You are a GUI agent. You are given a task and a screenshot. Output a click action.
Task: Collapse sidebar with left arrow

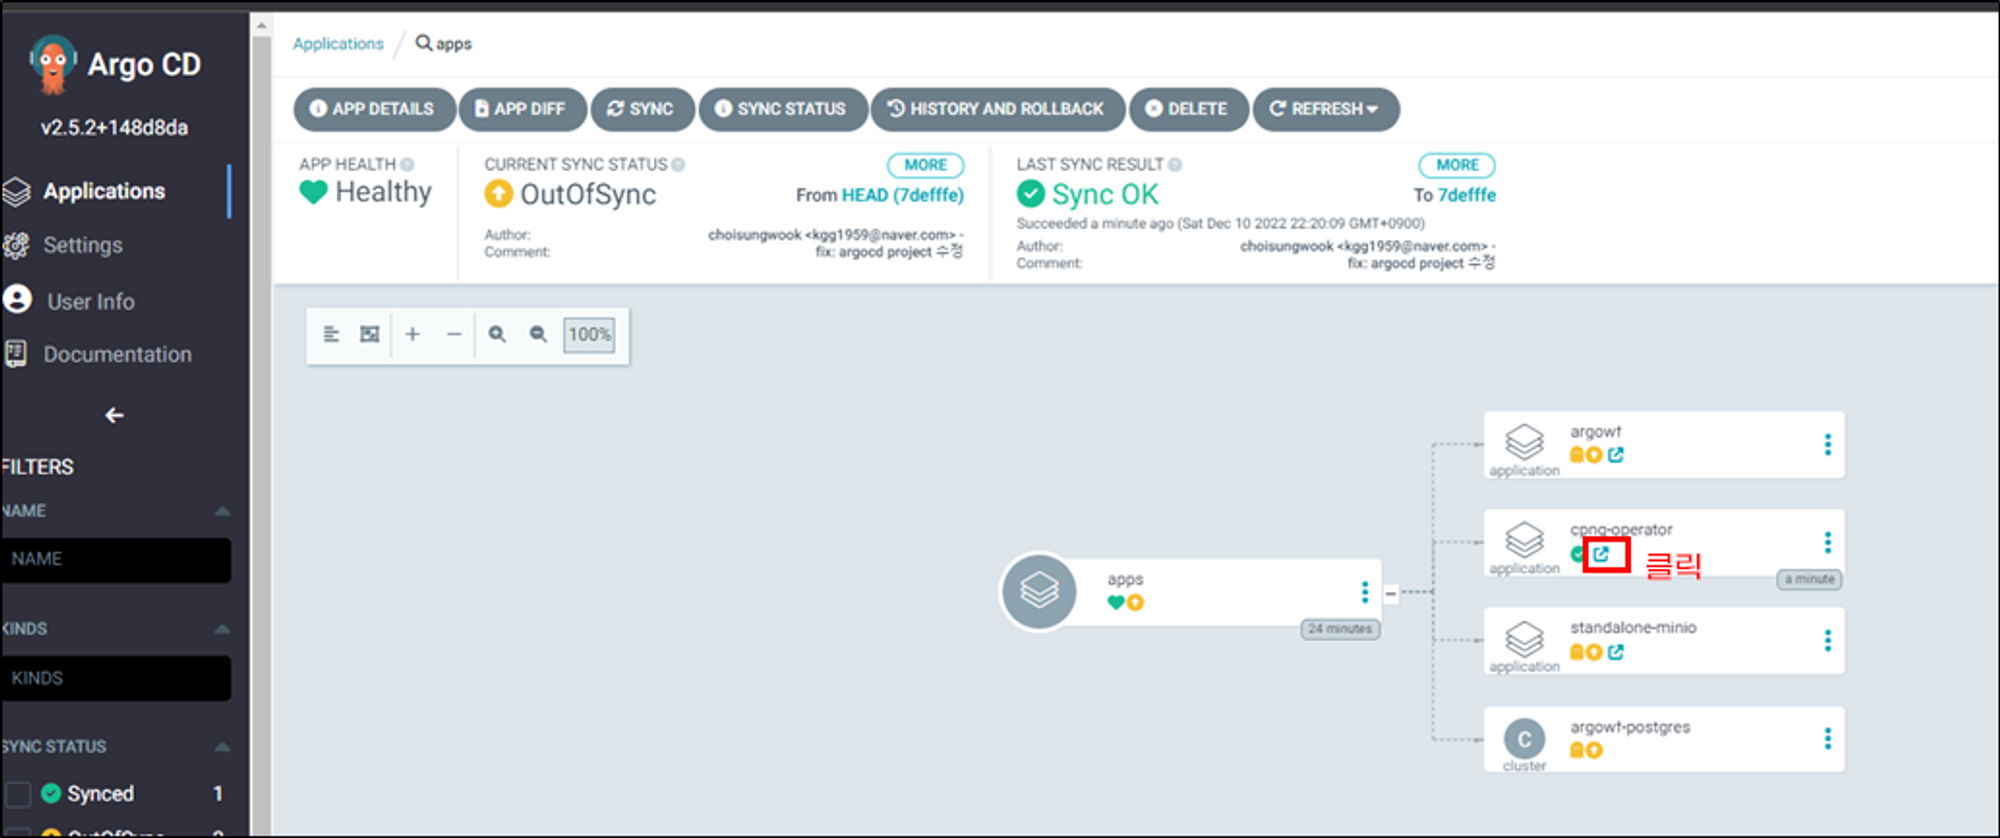coord(115,415)
